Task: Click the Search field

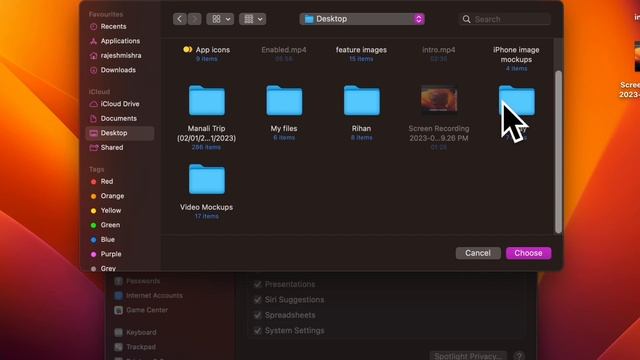Action: pos(504,19)
